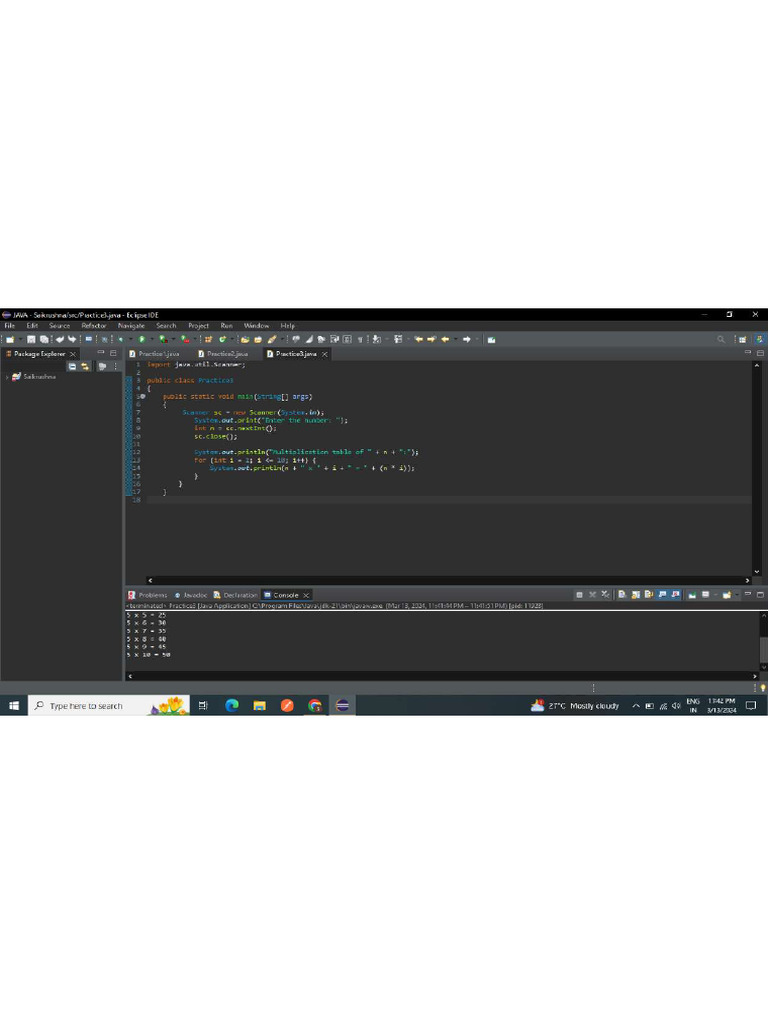Click Remove Launch icon in Console

tap(592, 595)
